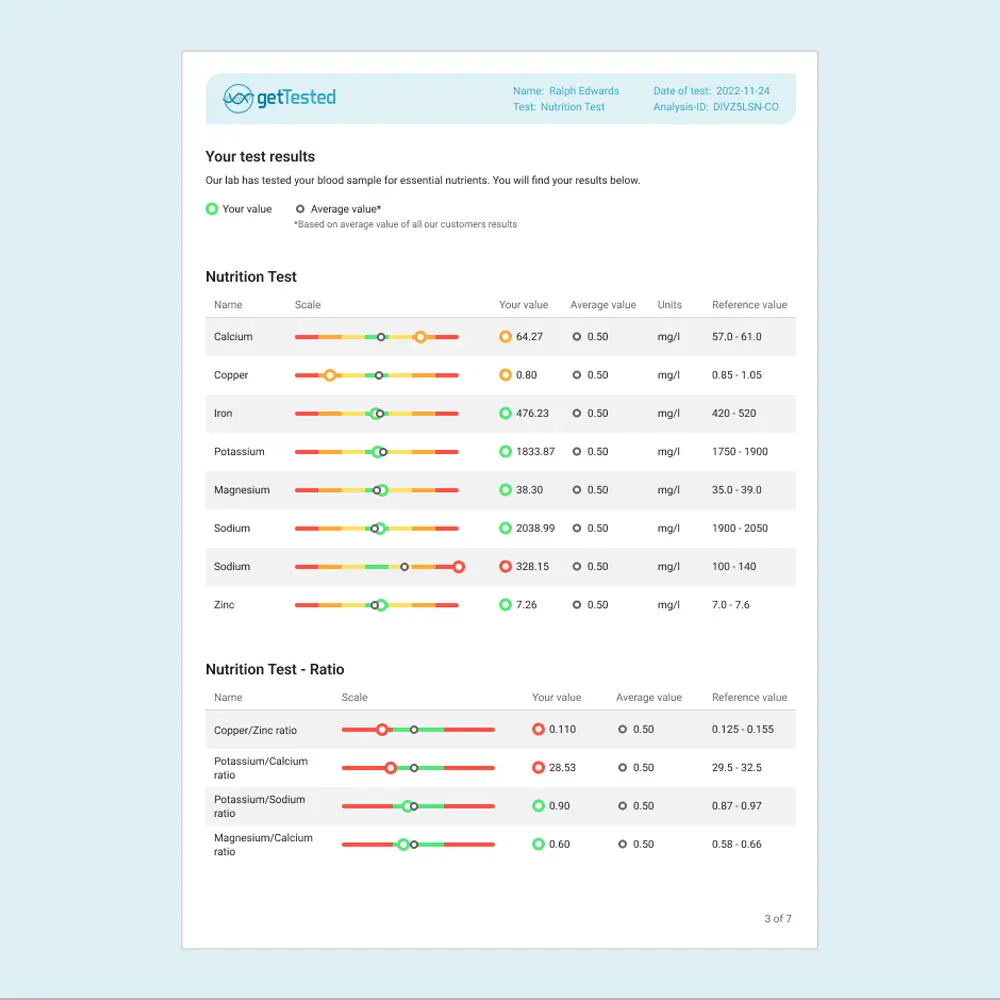1000x1000 pixels.
Task: Click the name Ralph Edwards in the header
Action: click(x=583, y=91)
